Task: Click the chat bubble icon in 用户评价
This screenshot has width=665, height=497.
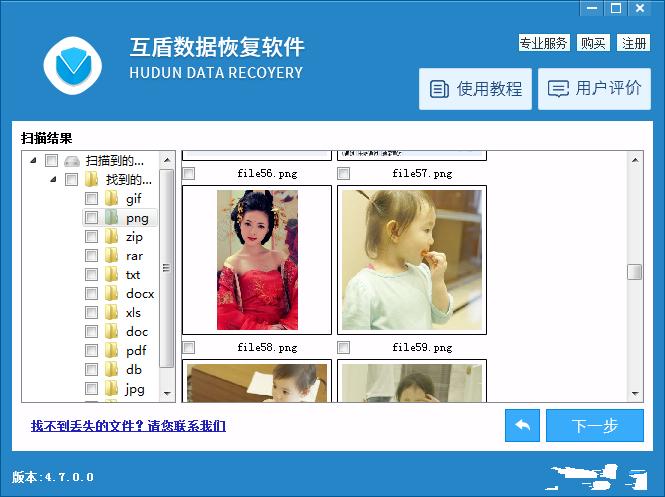Action: (x=558, y=89)
